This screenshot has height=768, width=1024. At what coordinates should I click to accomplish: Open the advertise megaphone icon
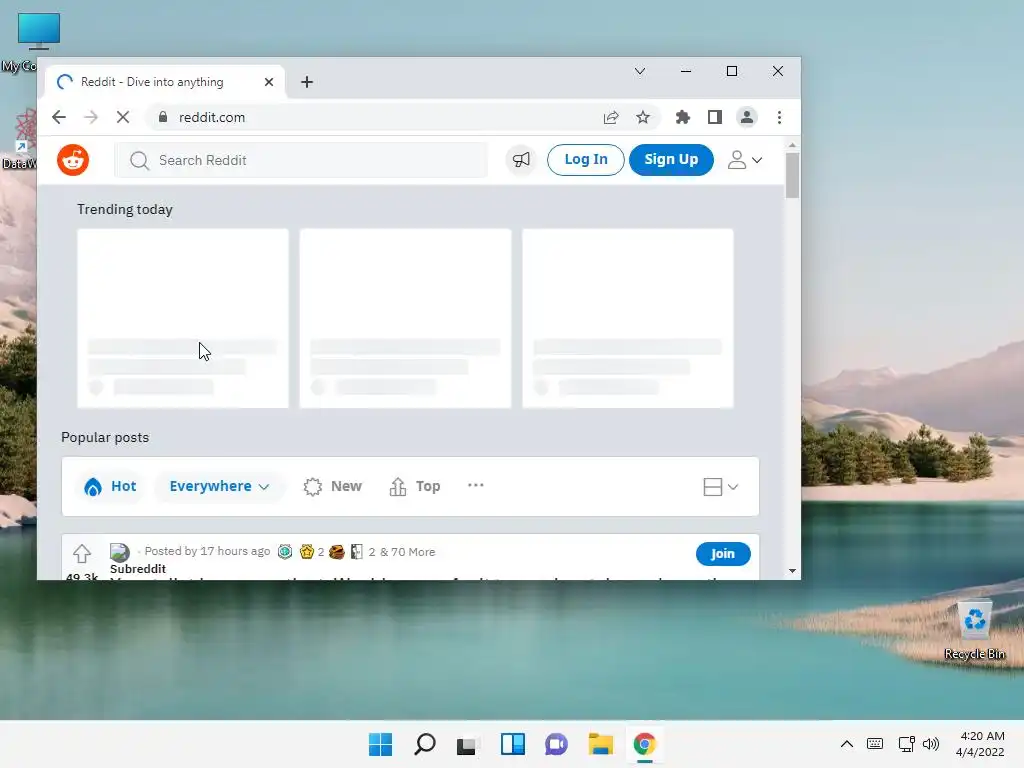pos(521,160)
